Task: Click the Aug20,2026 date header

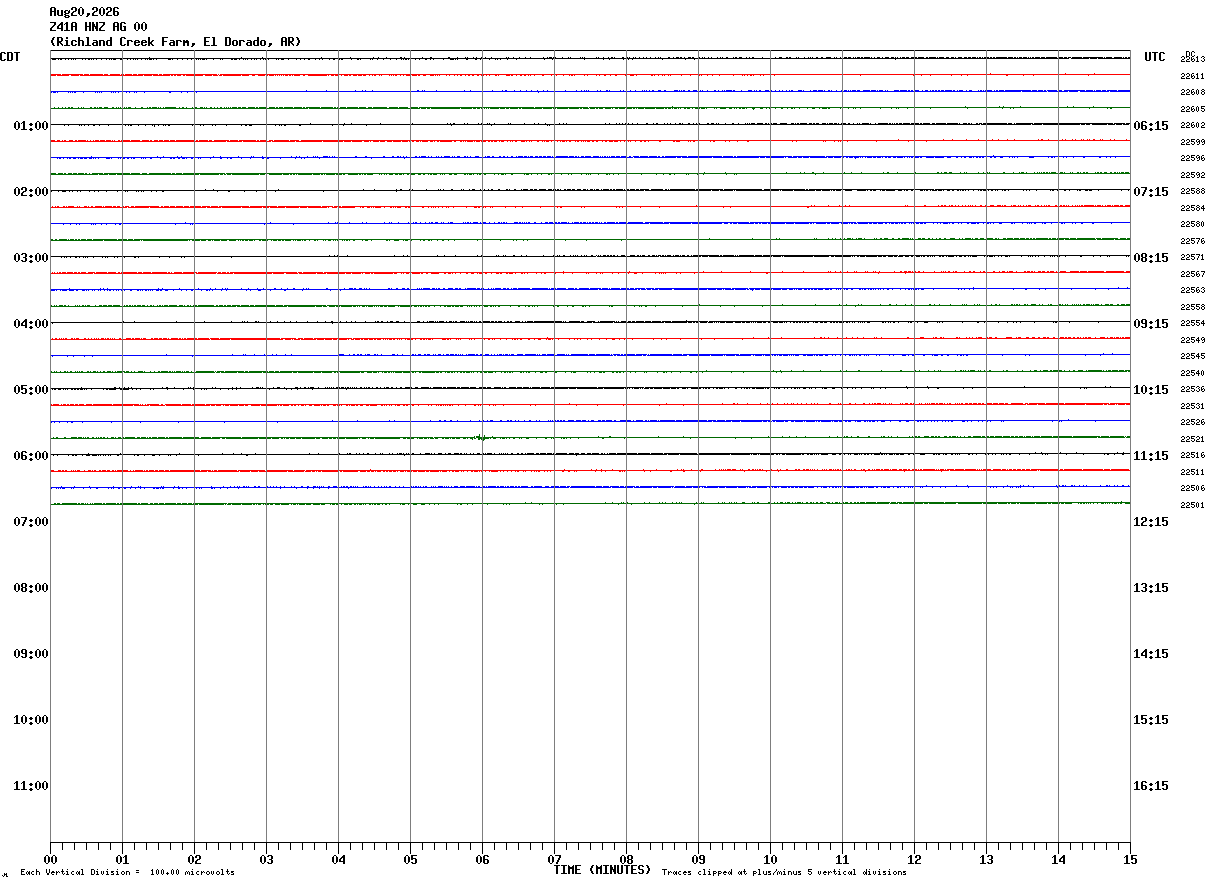Action: click(x=84, y=12)
